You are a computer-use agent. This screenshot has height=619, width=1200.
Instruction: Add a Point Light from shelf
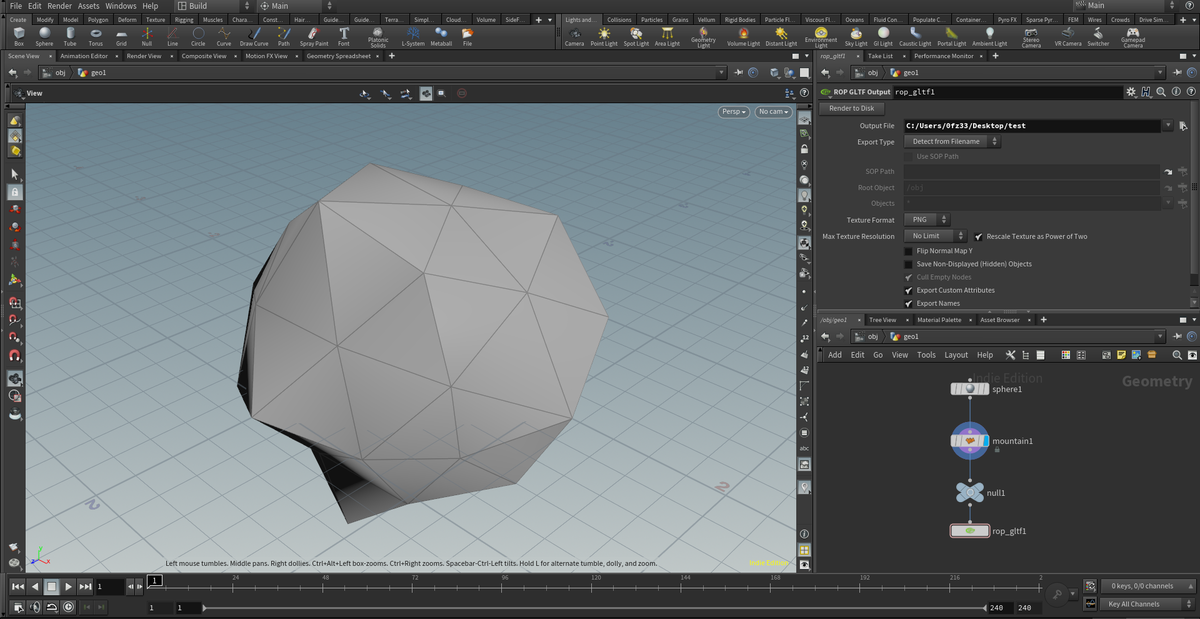tap(604, 37)
